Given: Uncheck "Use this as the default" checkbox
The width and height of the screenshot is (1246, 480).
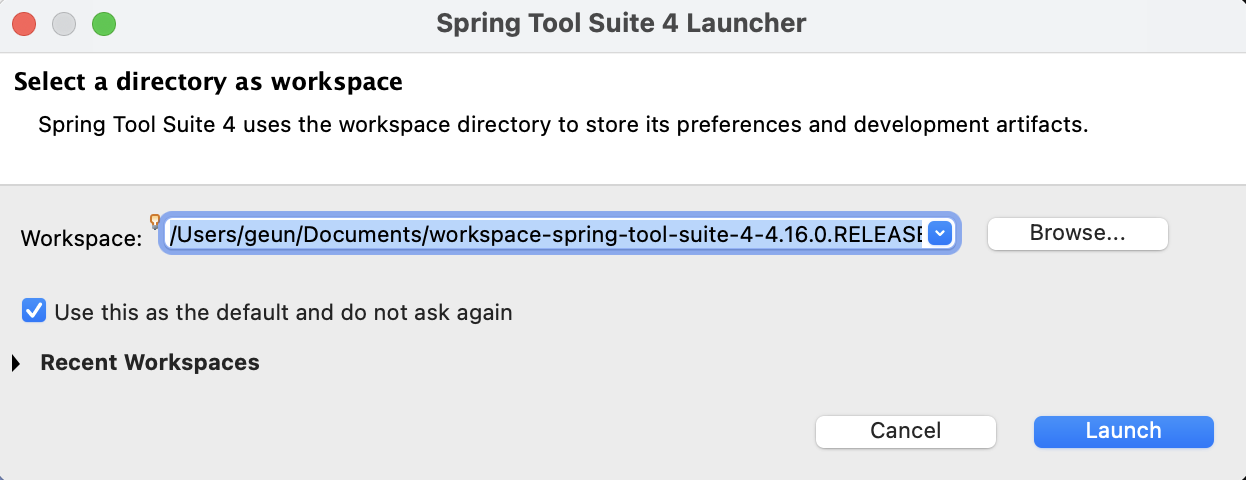Looking at the screenshot, I should tap(34, 311).
